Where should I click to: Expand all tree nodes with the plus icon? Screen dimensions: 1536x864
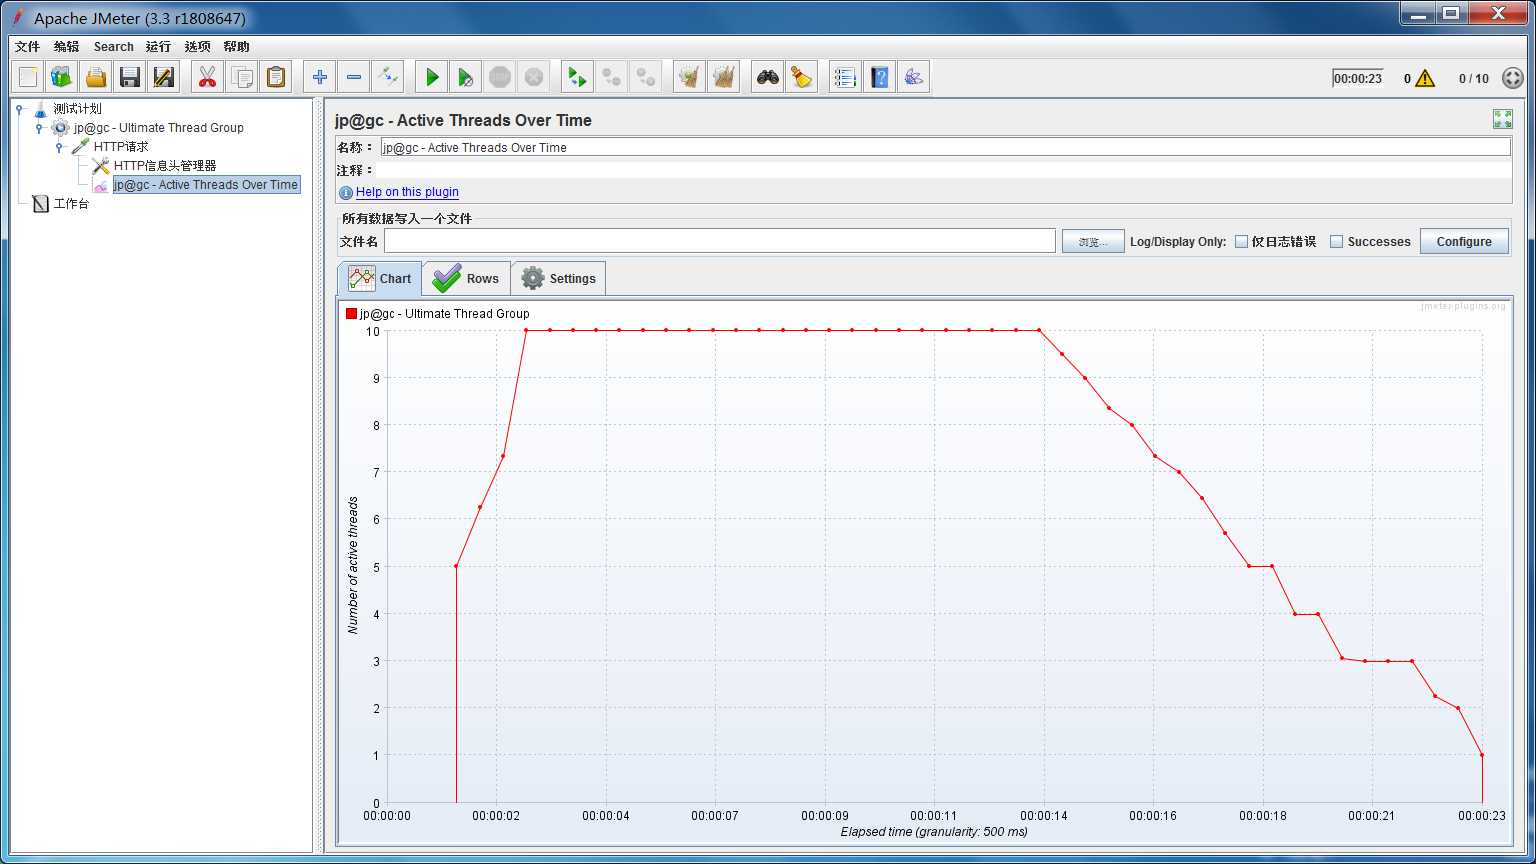coord(320,77)
